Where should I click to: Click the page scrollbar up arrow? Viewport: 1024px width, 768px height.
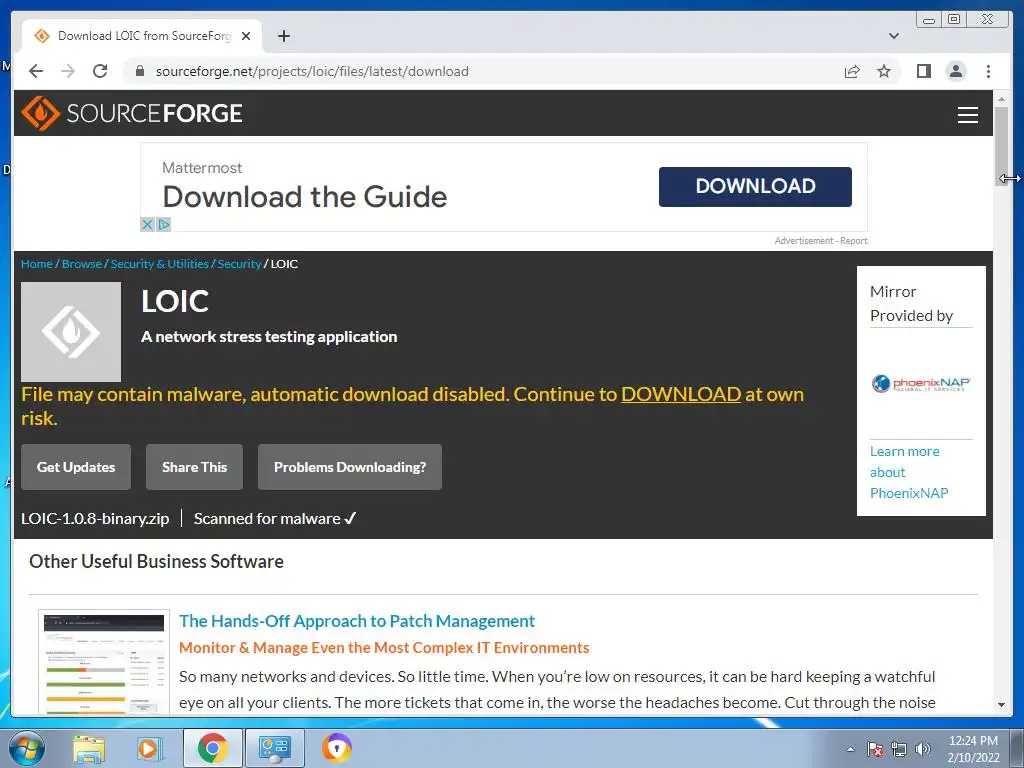coord(1001,99)
